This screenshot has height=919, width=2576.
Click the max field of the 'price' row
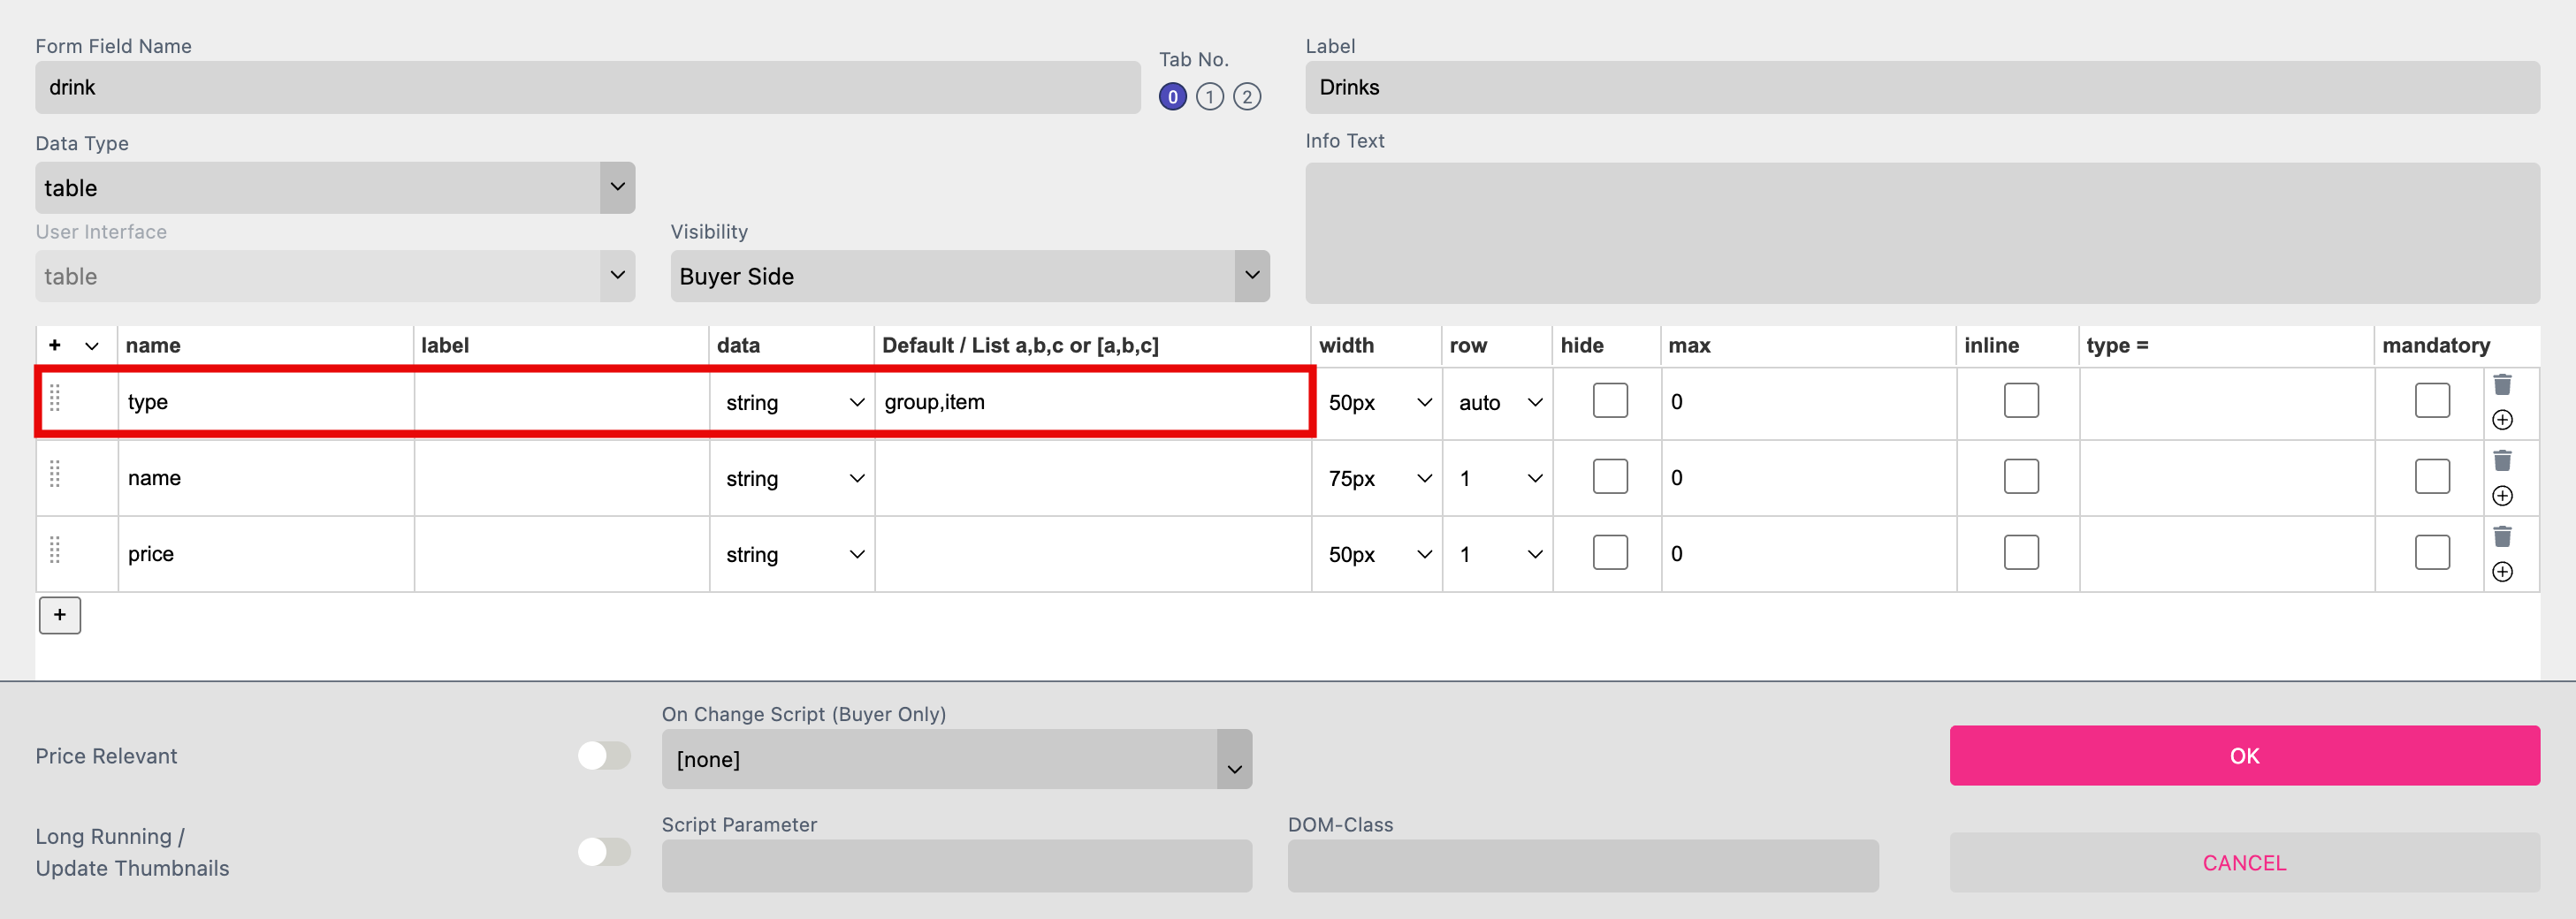point(1809,554)
